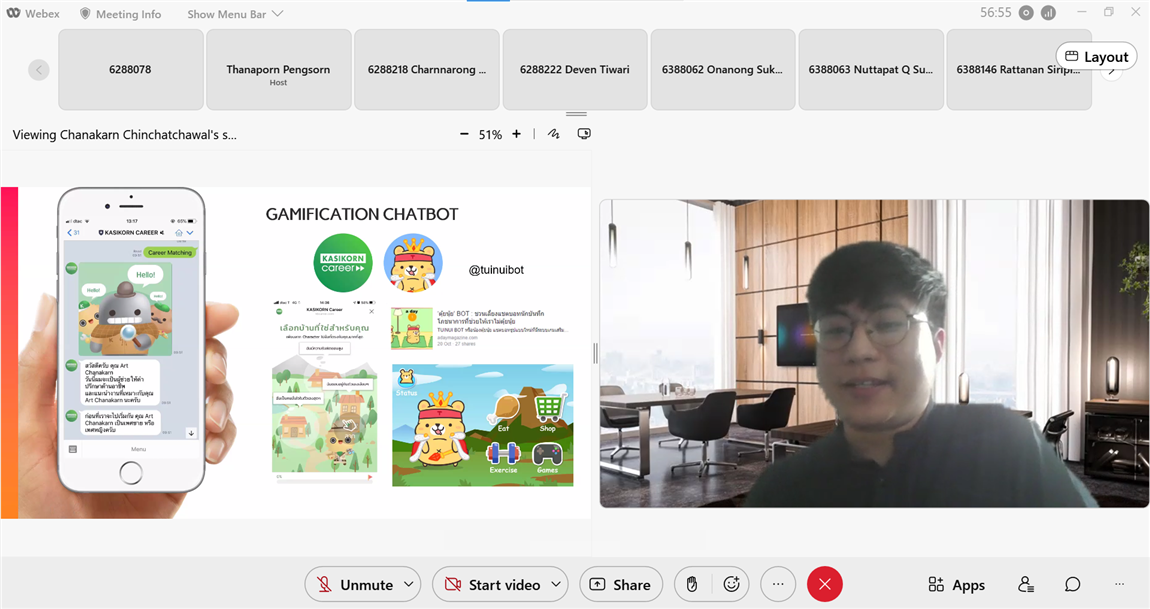This screenshot has width=1150, height=609.
Task: Open the Apps panel
Action: click(956, 584)
